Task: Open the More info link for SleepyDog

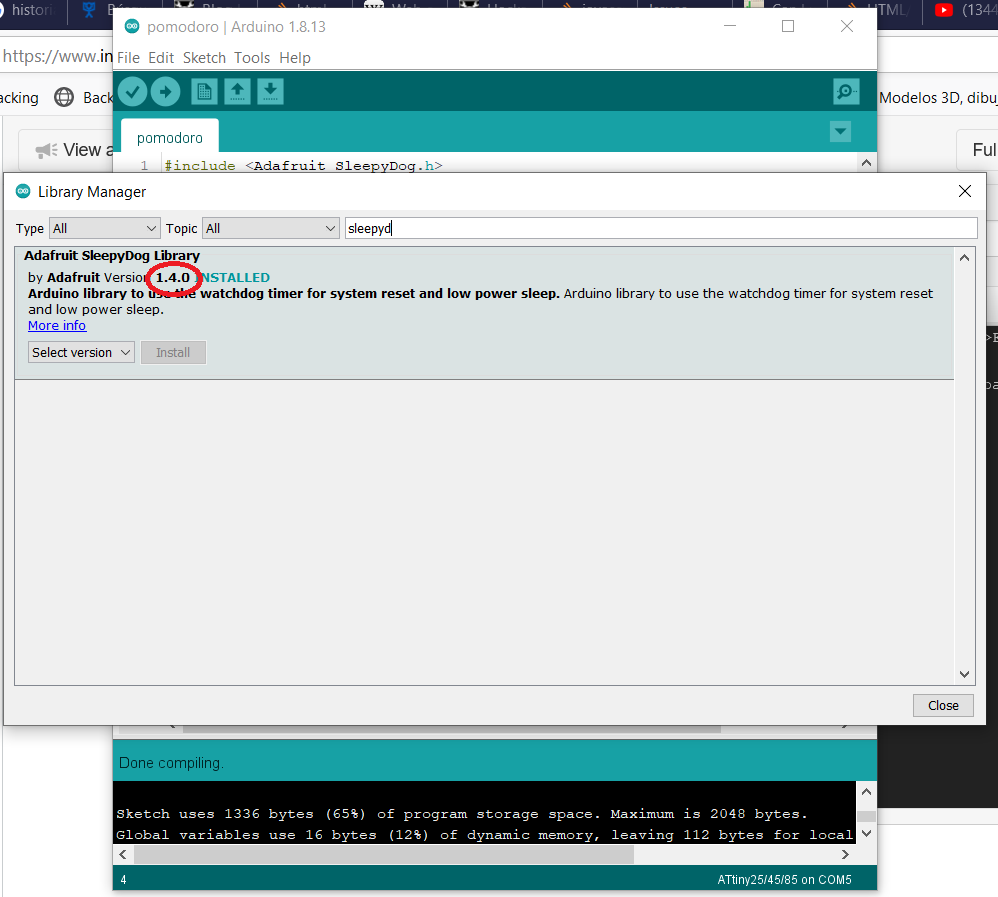Action: click(57, 325)
